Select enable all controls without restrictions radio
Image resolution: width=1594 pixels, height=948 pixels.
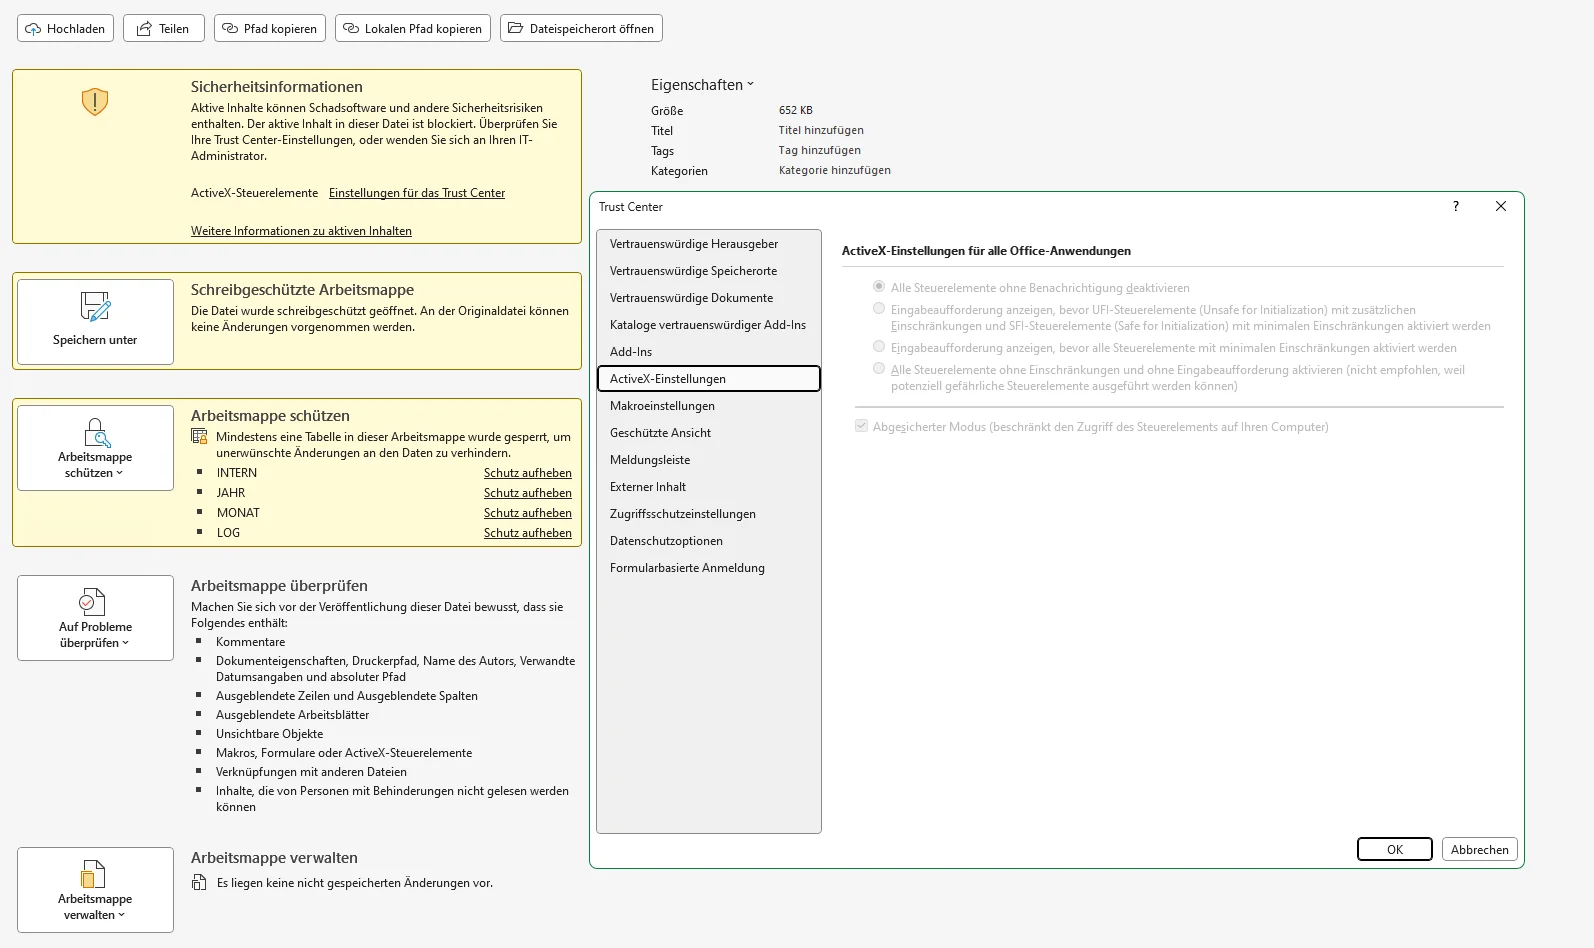[879, 368]
